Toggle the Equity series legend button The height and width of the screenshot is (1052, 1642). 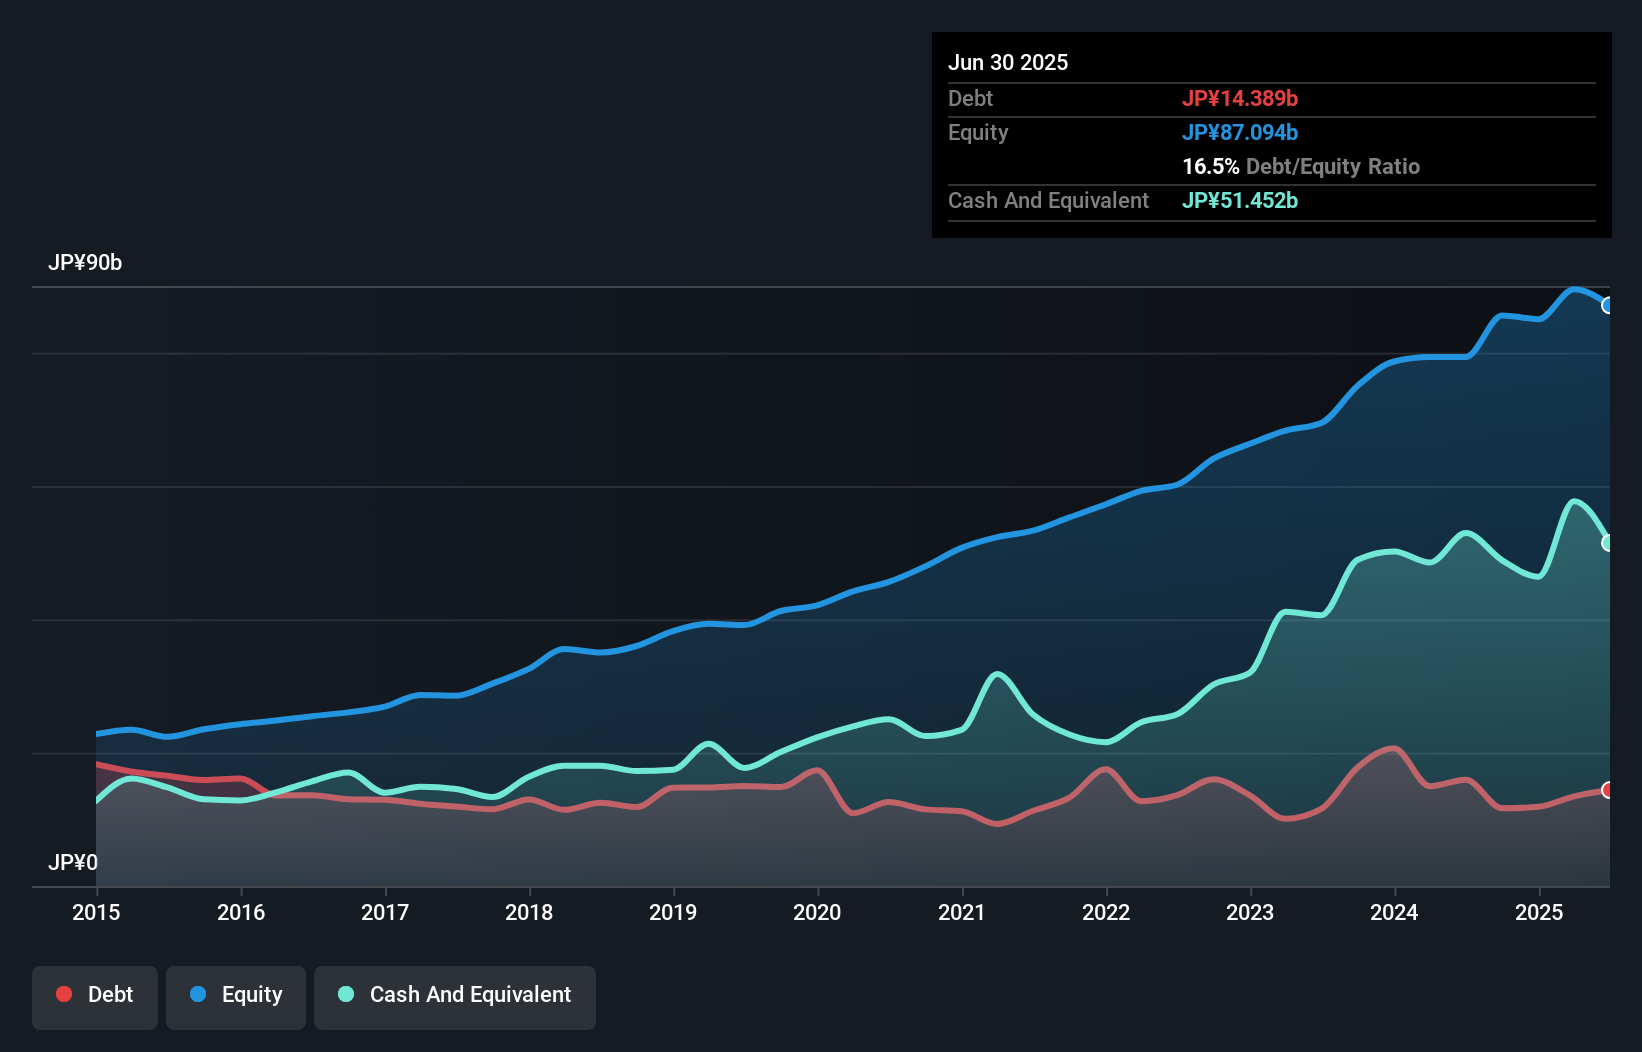pos(236,997)
